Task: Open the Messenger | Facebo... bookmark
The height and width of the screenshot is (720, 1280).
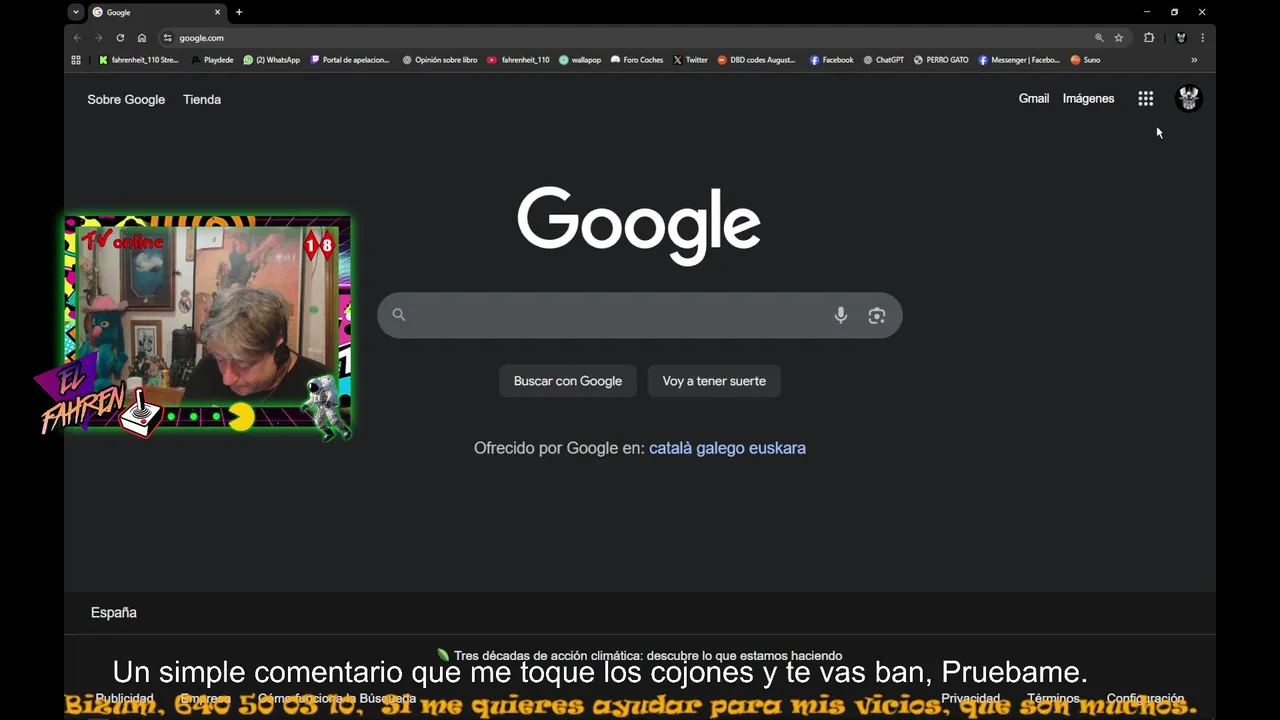Action: coord(1019,60)
